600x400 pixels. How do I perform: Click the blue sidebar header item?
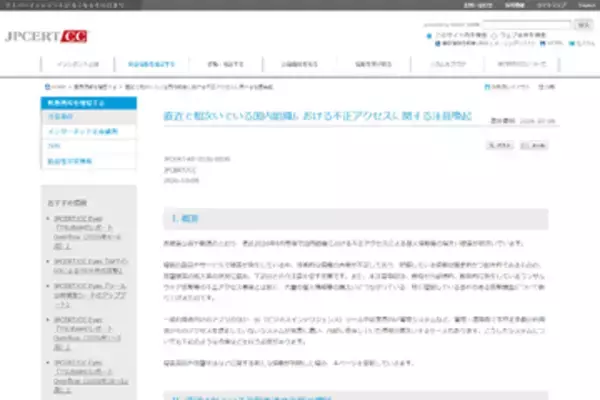(89, 103)
